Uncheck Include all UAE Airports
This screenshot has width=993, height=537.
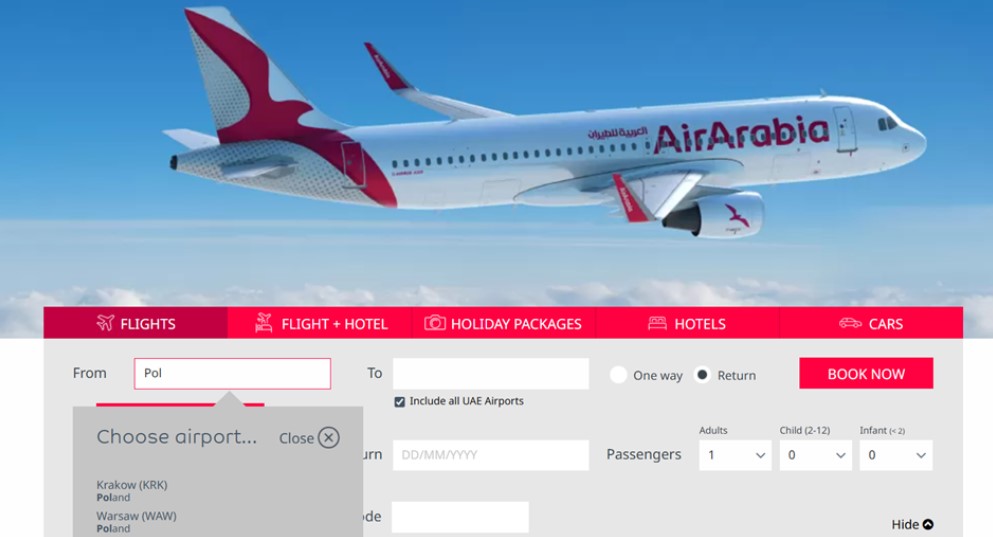click(400, 402)
